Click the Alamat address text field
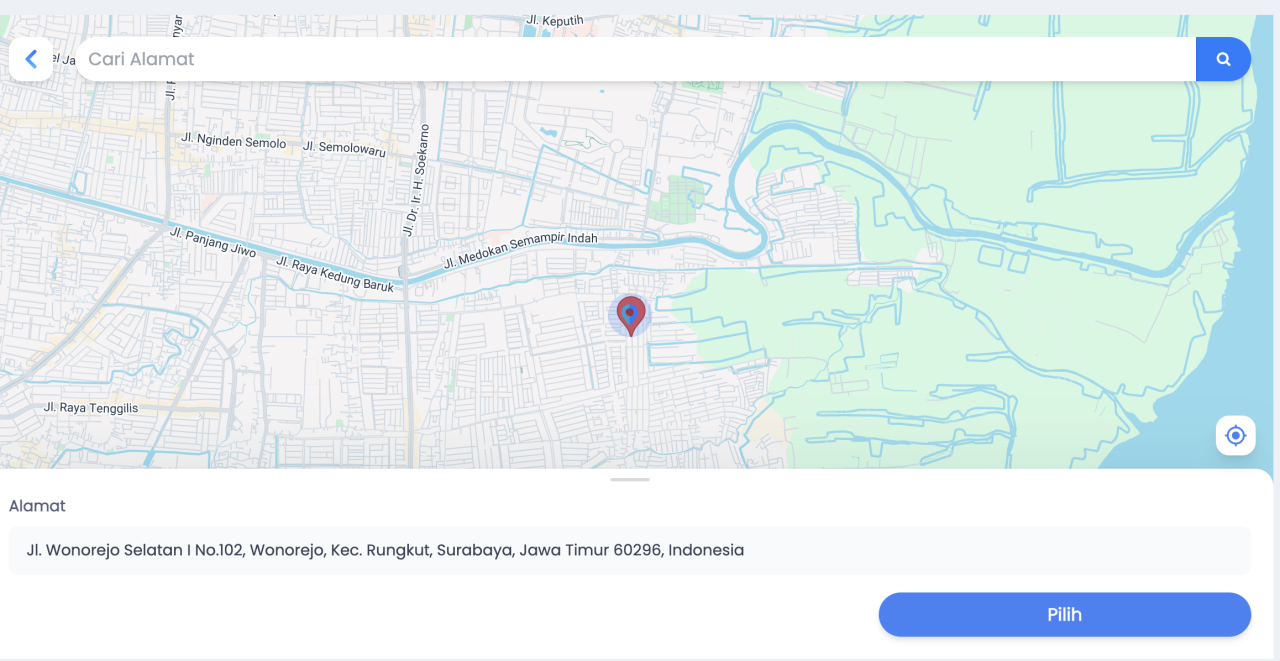This screenshot has width=1280, height=661. pos(629,550)
